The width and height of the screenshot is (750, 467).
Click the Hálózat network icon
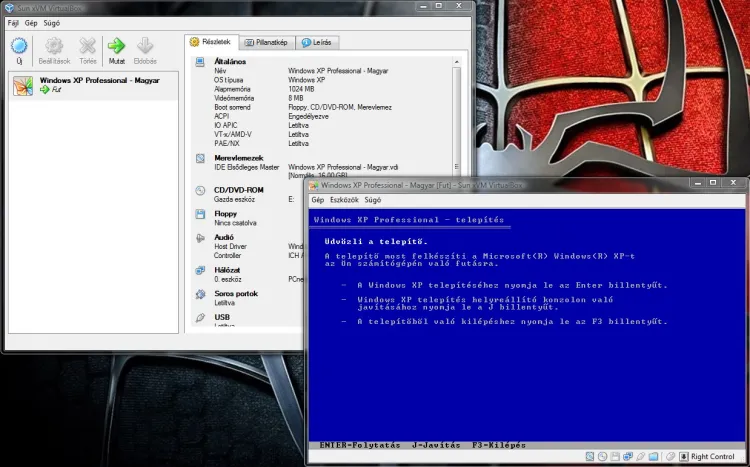(200, 270)
